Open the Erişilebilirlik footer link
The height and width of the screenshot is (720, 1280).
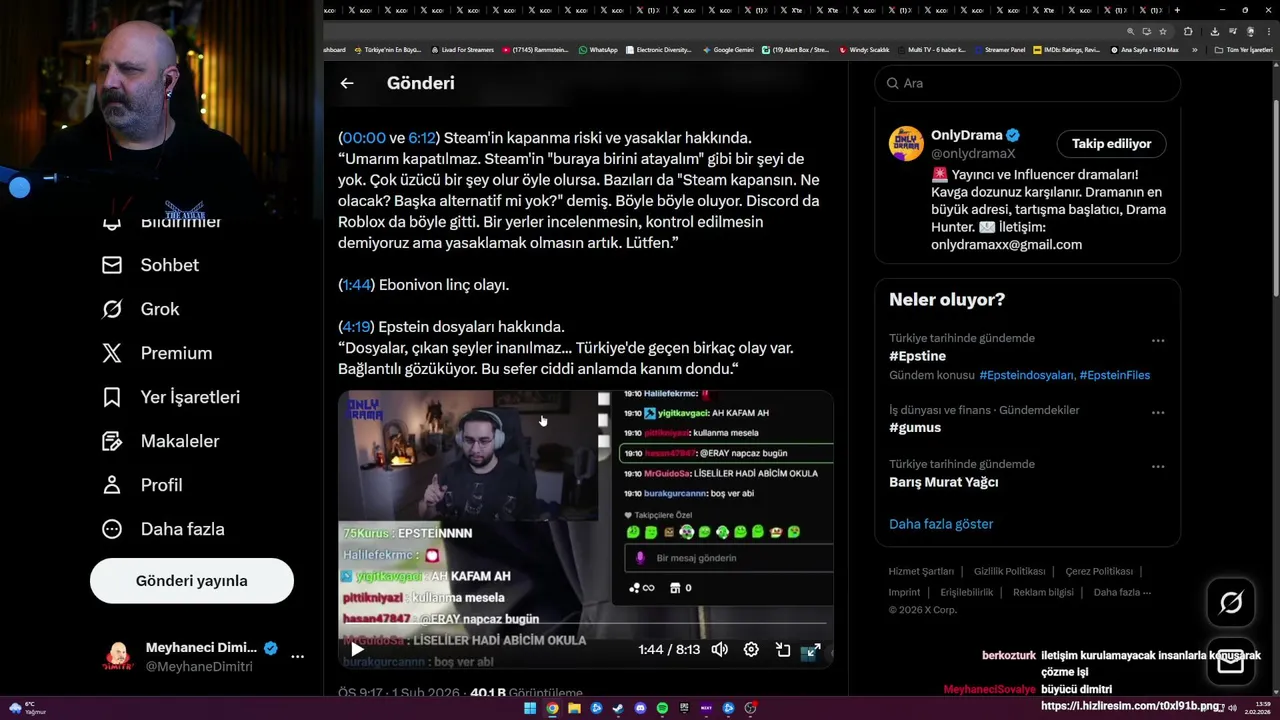[x=967, y=592]
